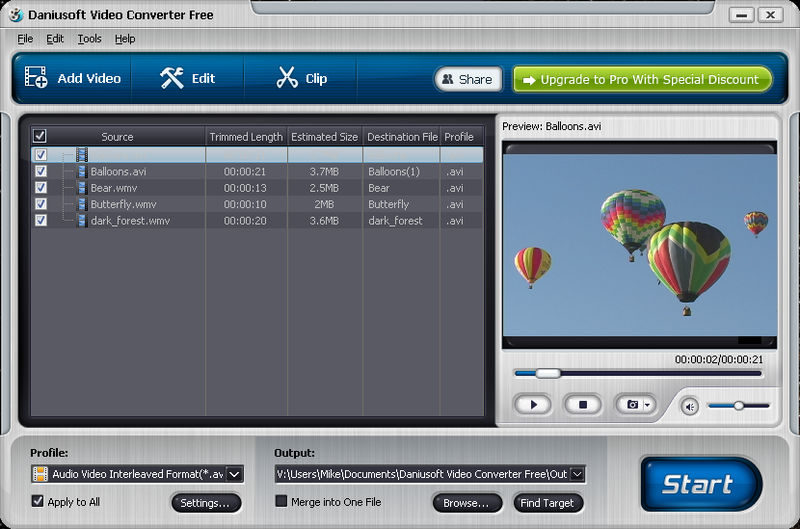This screenshot has width=800, height=529.
Task: Uncheck the dark_forest.wmv checkbox
Action: (41, 220)
